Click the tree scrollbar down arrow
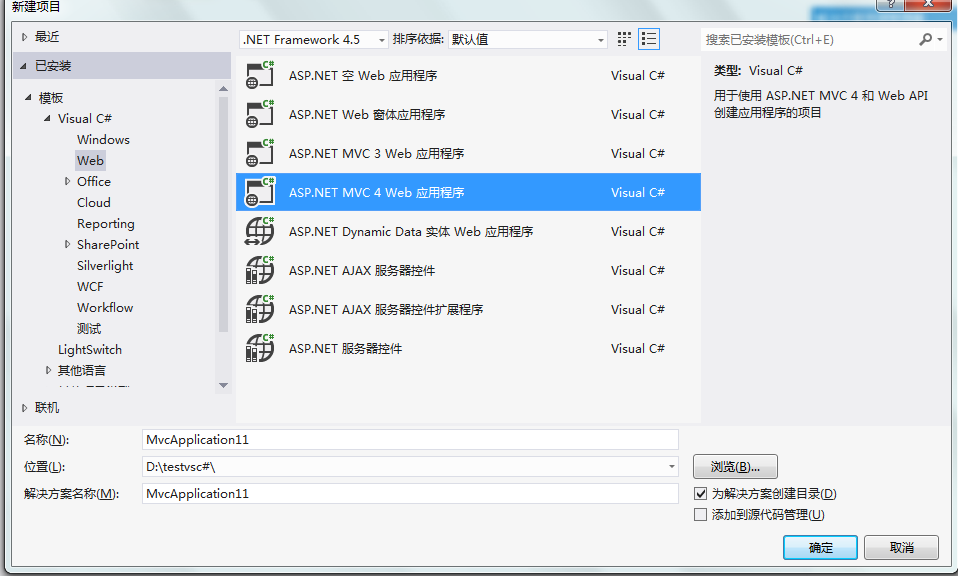The width and height of the screenshot is (958, 576). point(224,385)
